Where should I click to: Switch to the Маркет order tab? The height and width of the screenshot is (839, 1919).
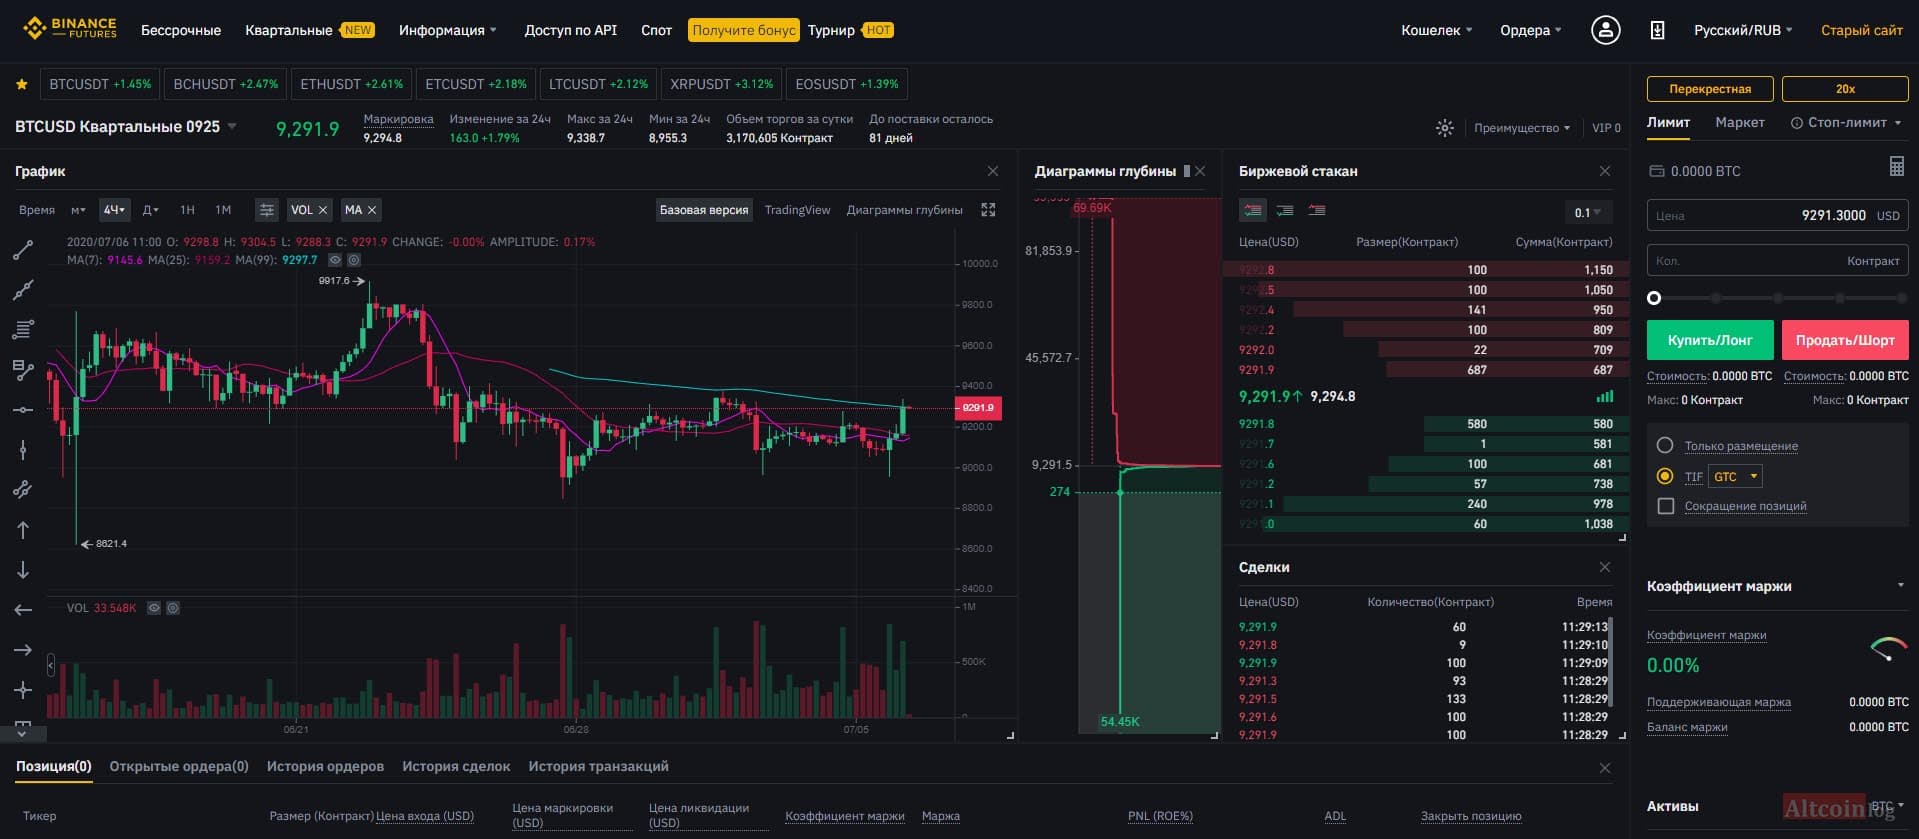[1740, 123]
